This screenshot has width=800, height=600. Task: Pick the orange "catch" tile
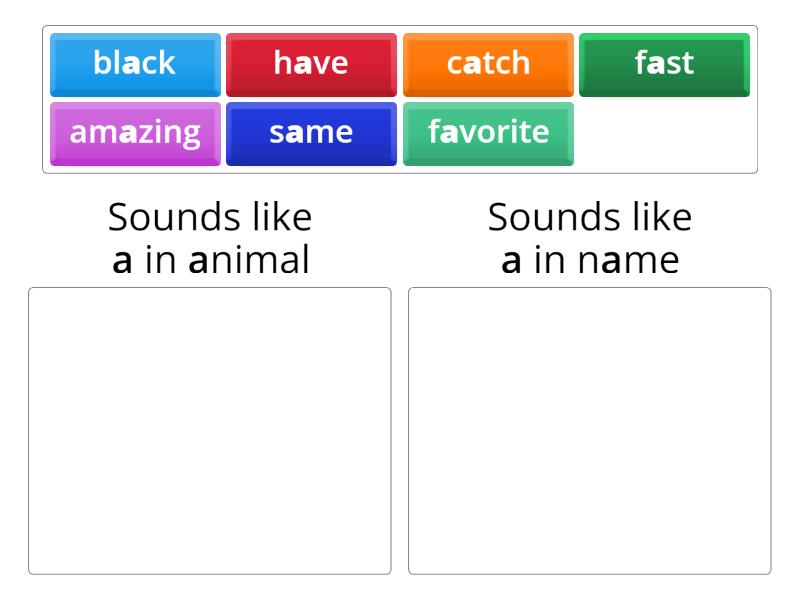[x=489, y=64]
